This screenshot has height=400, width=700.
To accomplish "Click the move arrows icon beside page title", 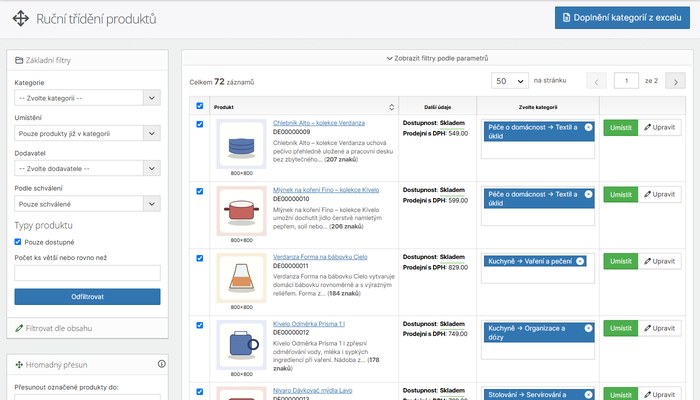I will pyautogui.click(x=21, y=19).
